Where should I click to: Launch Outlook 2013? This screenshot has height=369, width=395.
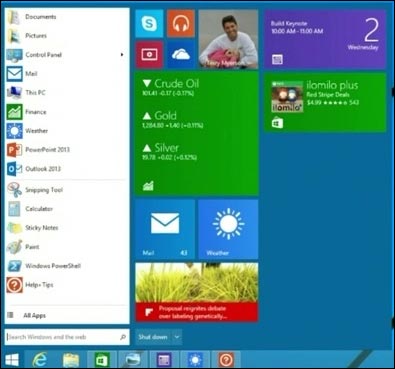coord(66,169)
